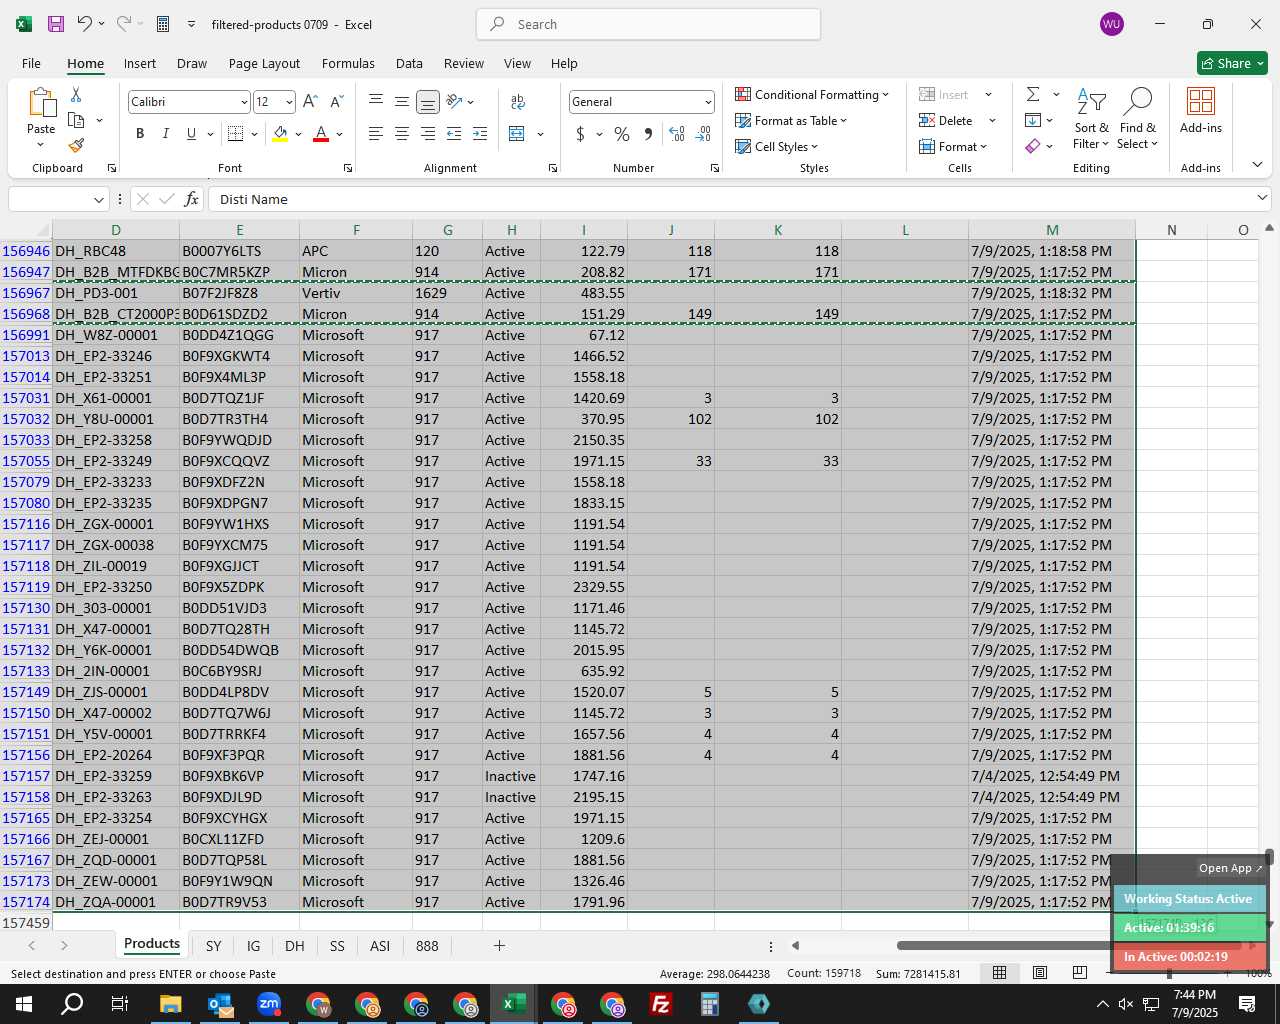Open the Review ribbon tab

464,63
